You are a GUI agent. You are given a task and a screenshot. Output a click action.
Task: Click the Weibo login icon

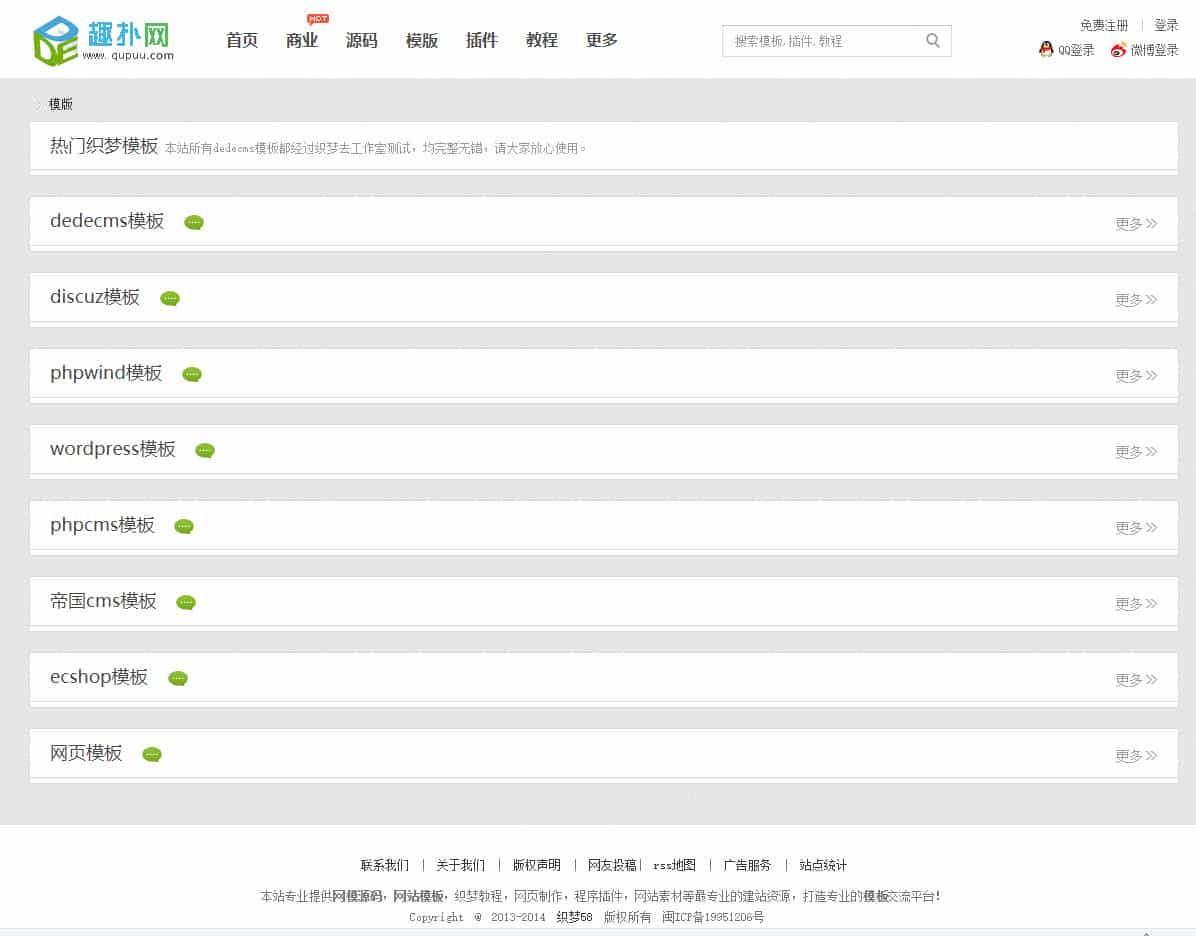[1118, 50]
